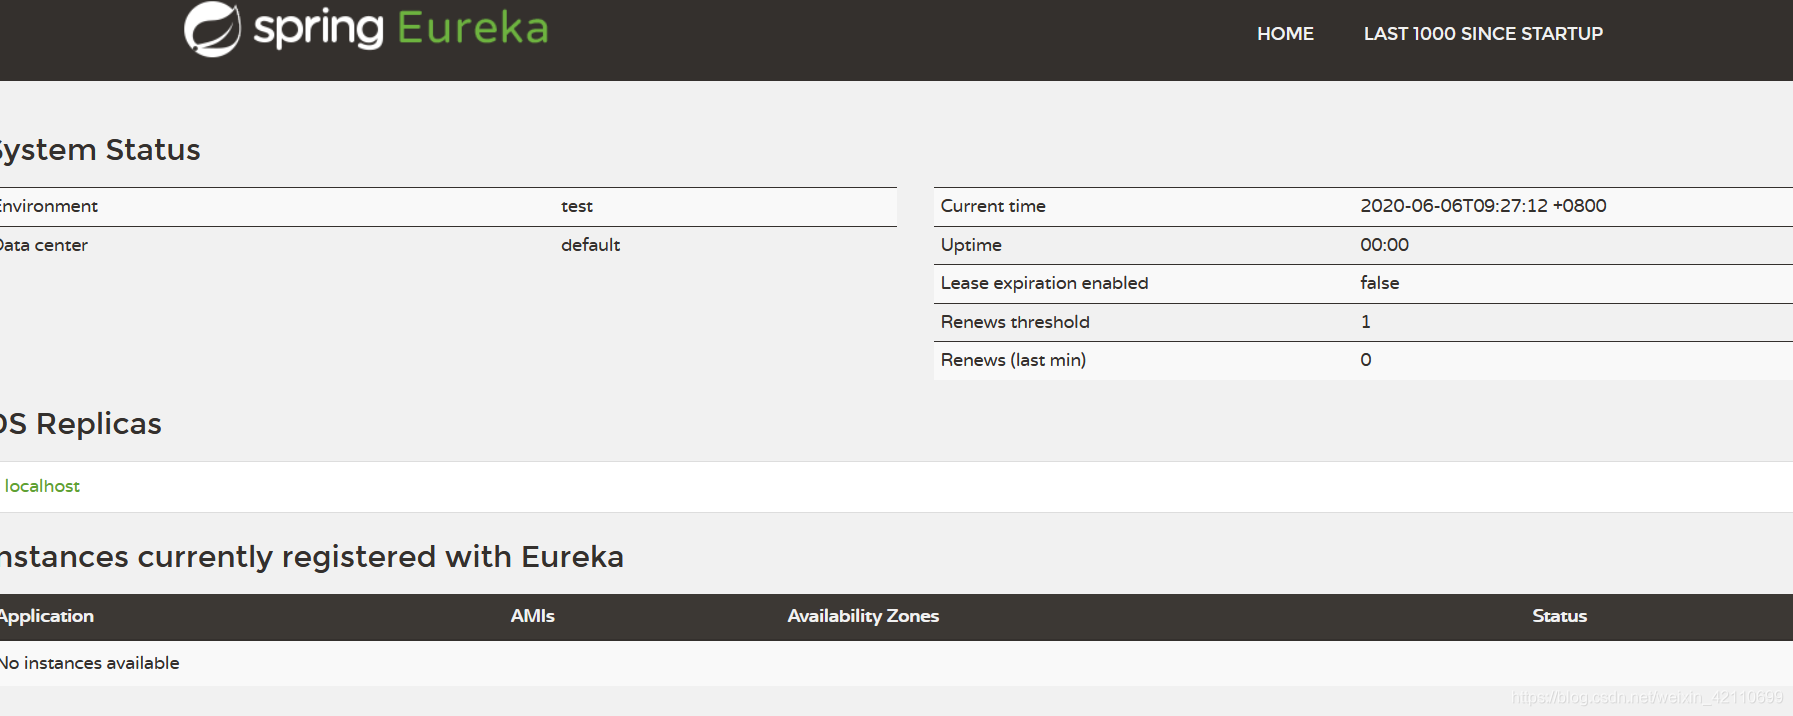This screenshot has width=1793, height=716.
Task: Click the data center value default
Action: coord(590,245)
